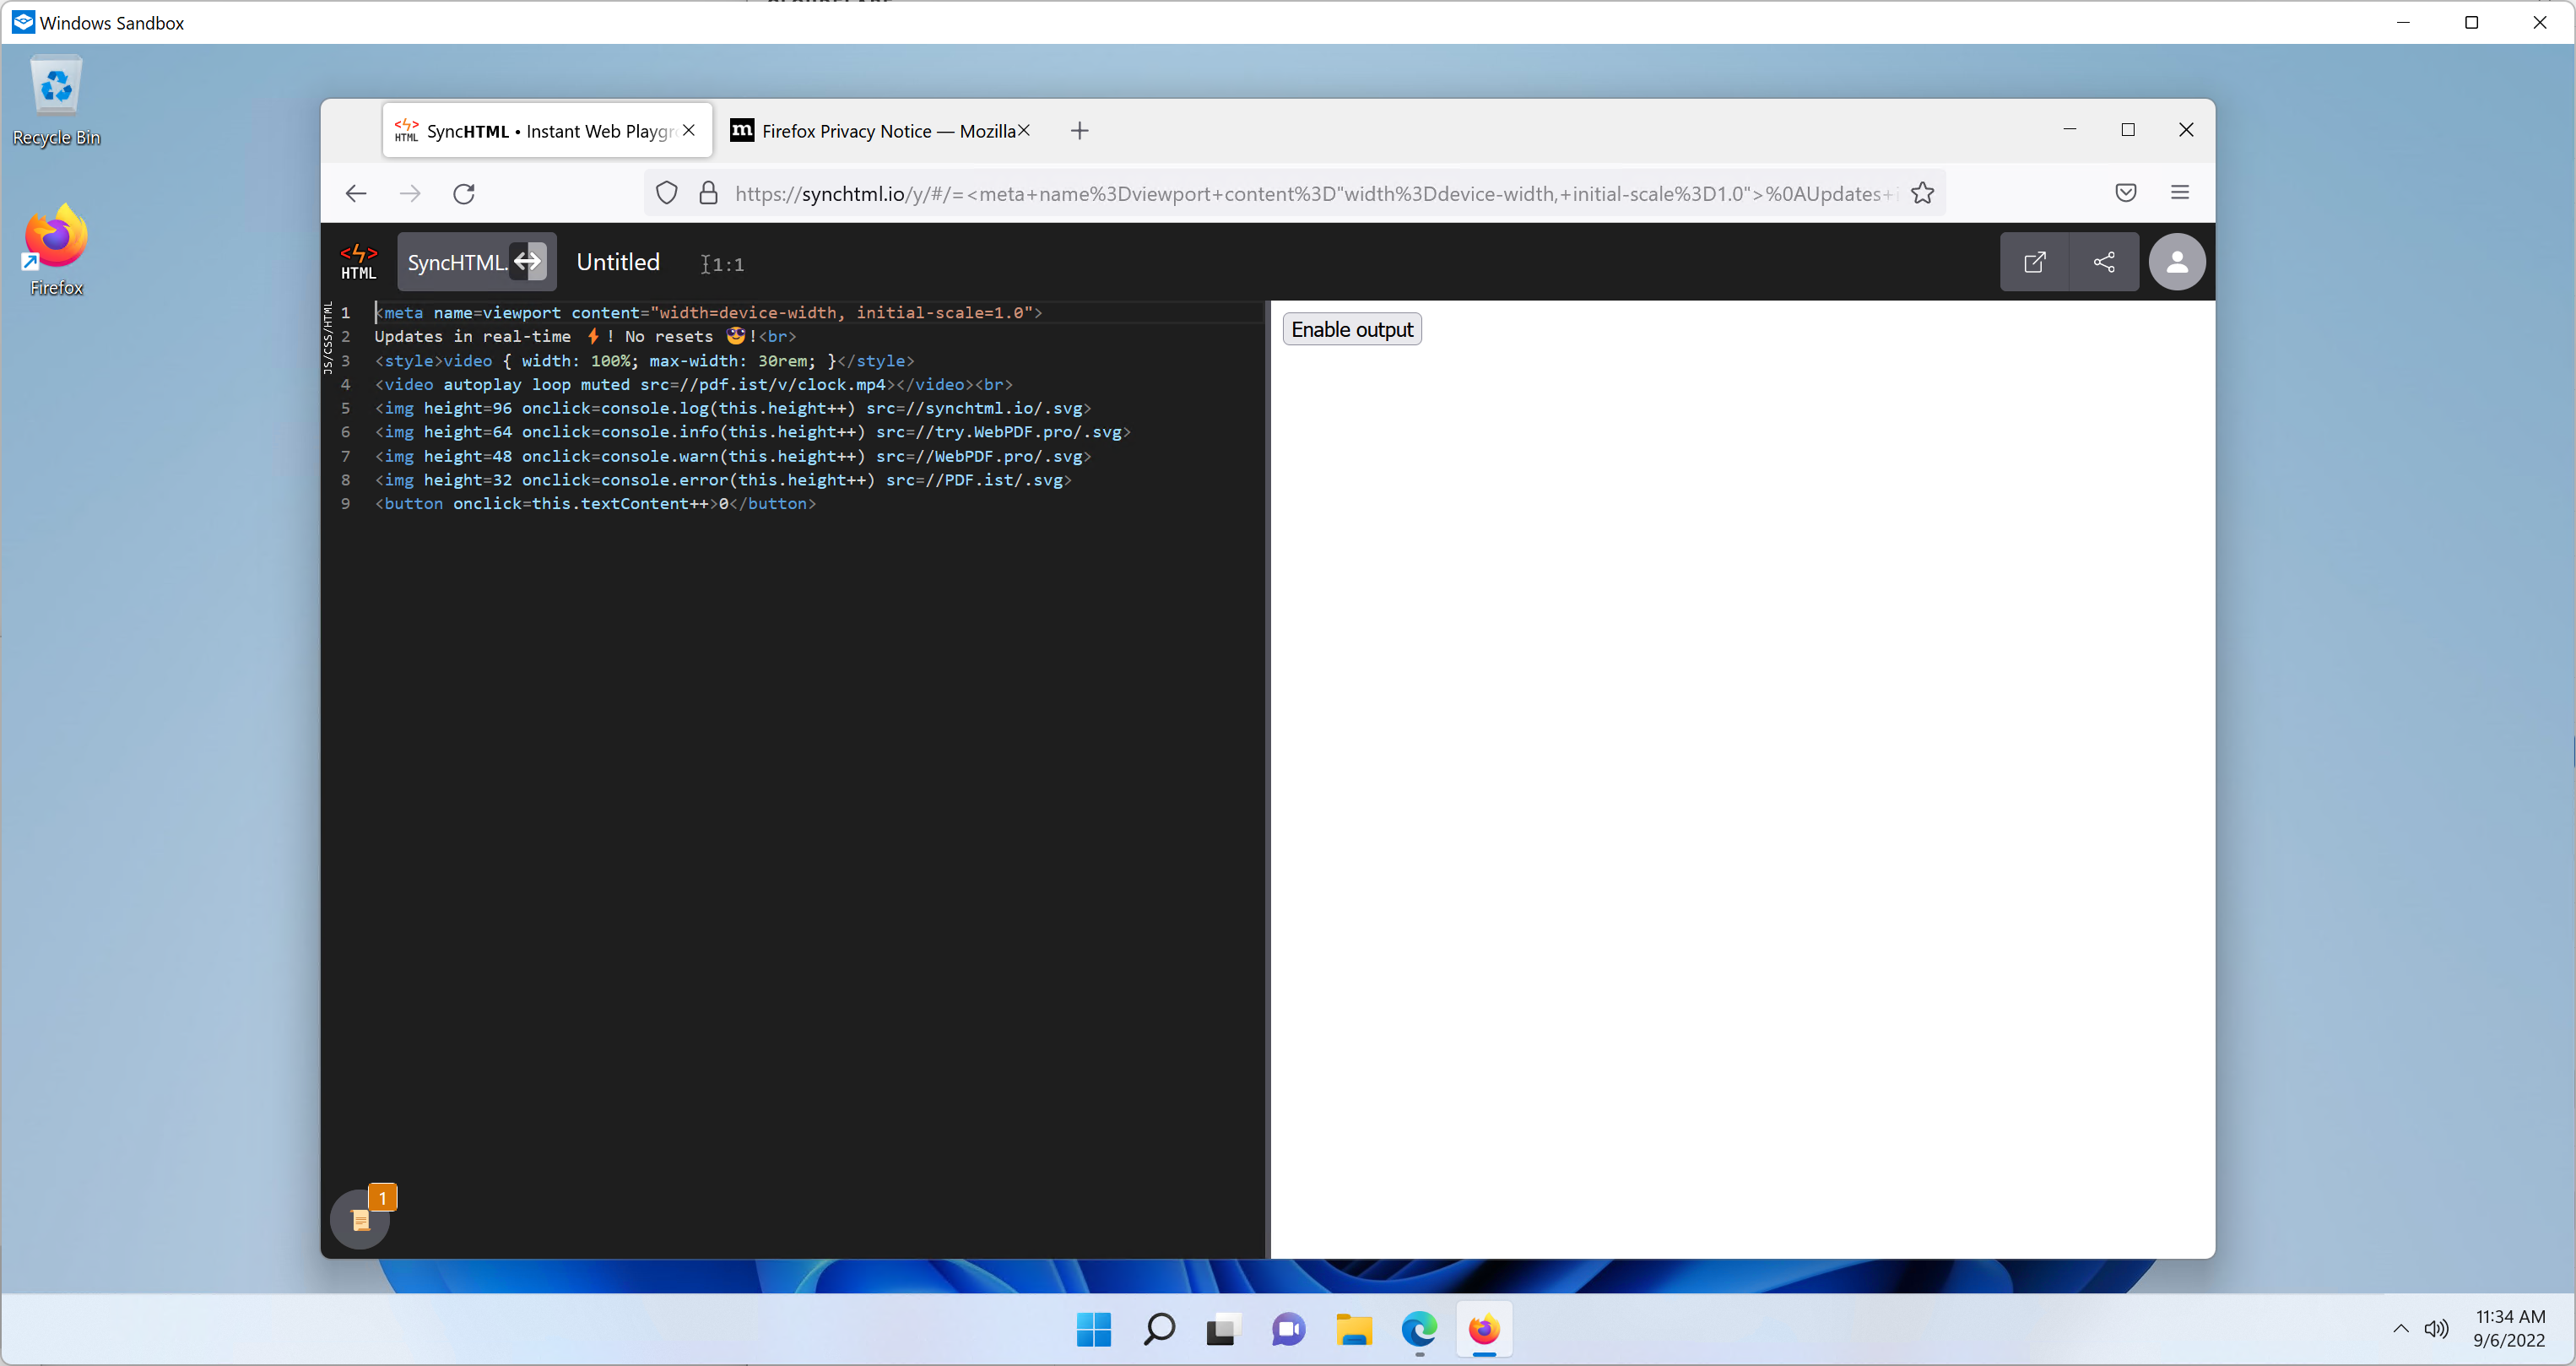Open Firefox application menu
Viewport: 2576px width, 1366px height.
pos(2180,193)
